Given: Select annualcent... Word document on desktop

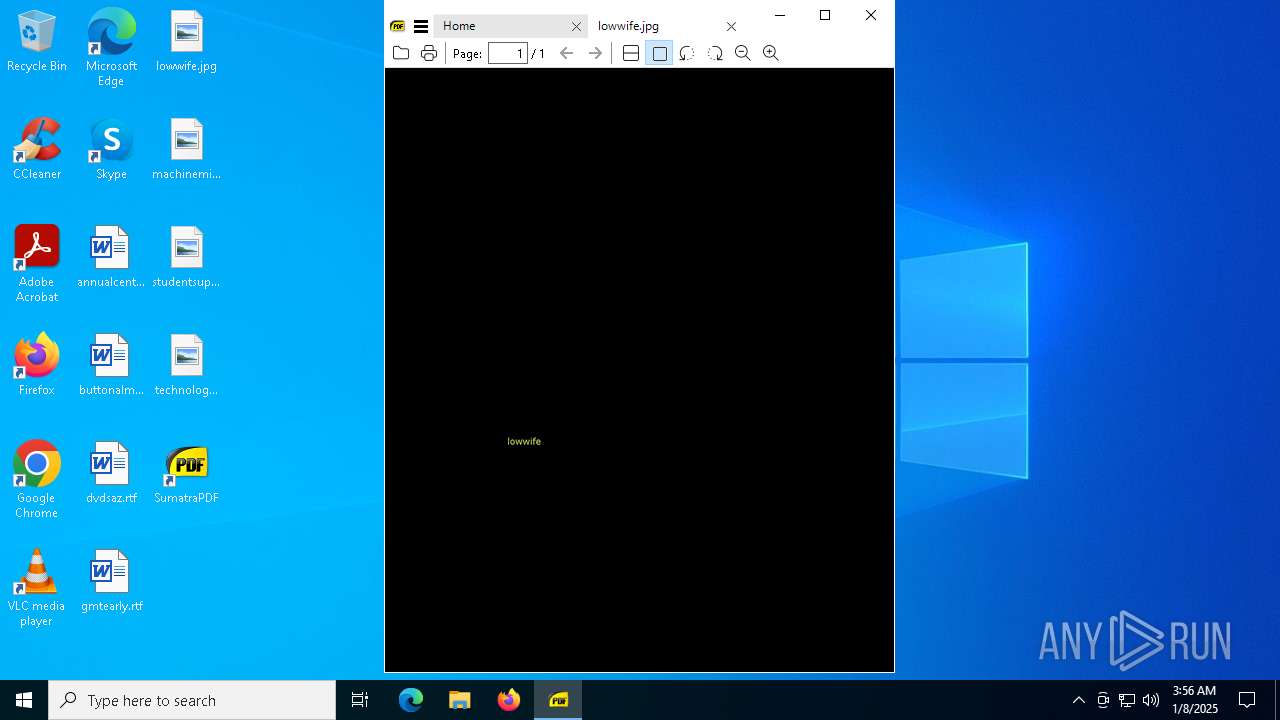Looking at the screenshot, I should click(x=111, y=258).
